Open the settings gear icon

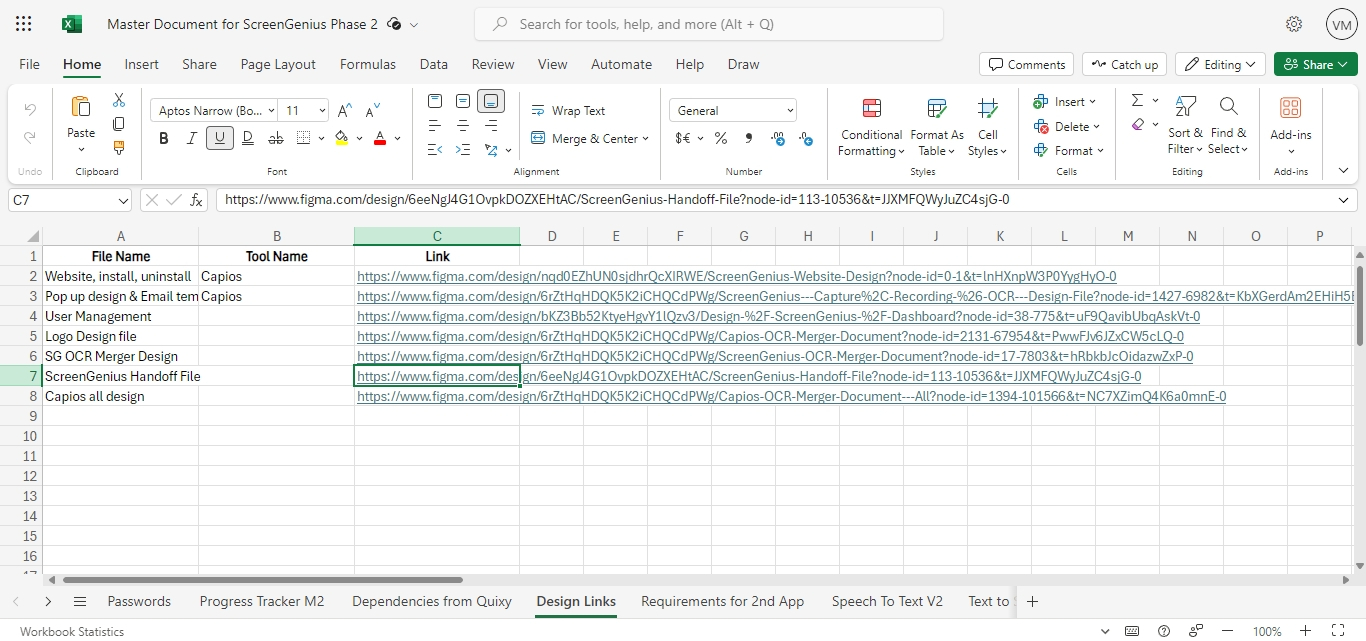click(1294, 24)
